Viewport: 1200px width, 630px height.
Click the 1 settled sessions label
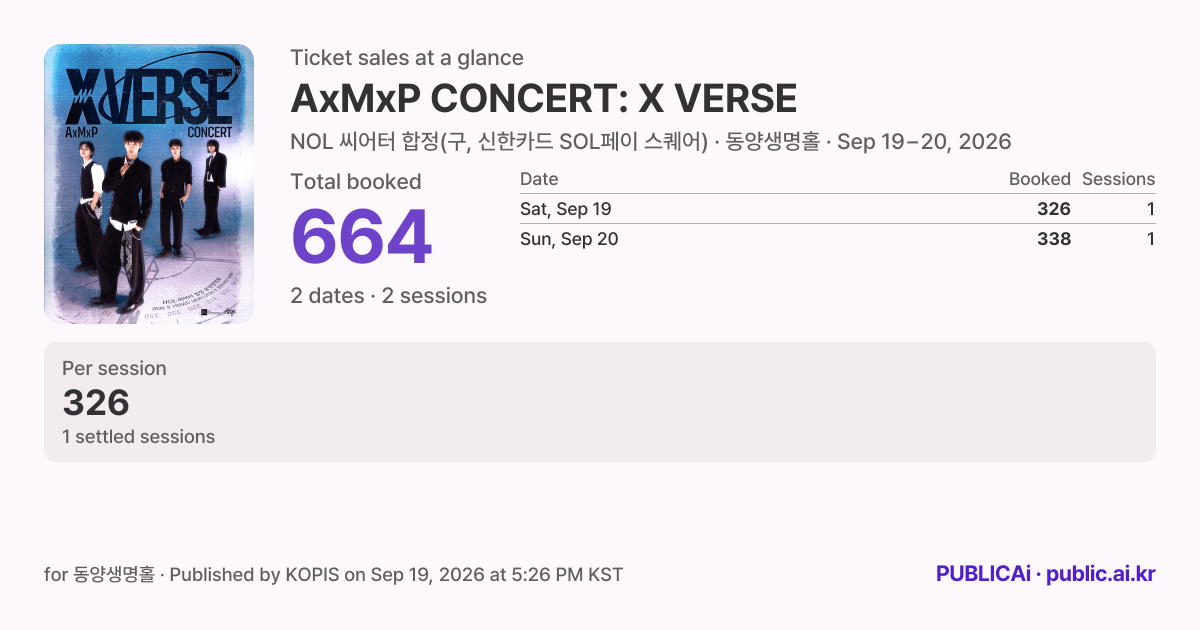(x=138, y=437)
